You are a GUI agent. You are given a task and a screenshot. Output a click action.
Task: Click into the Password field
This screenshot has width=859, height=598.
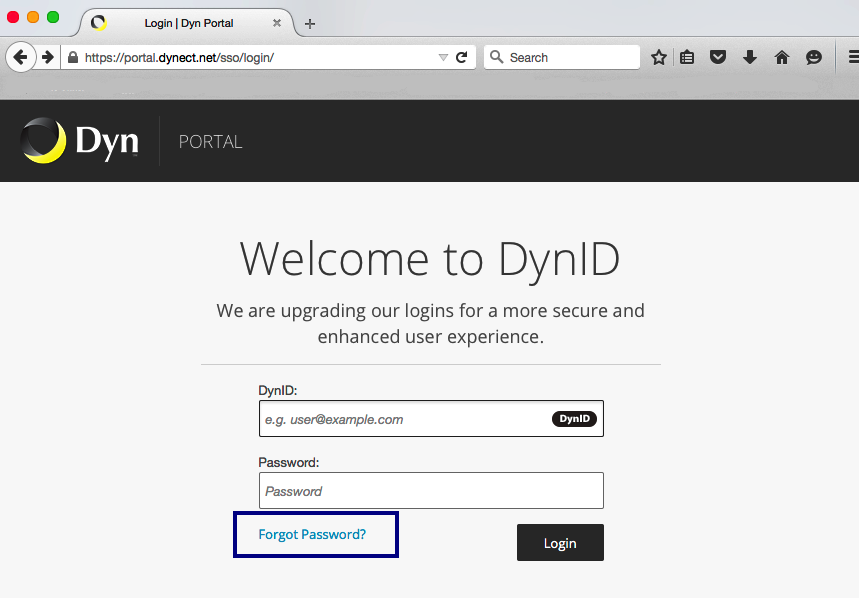pyautogui.click(x=431, y=491)
